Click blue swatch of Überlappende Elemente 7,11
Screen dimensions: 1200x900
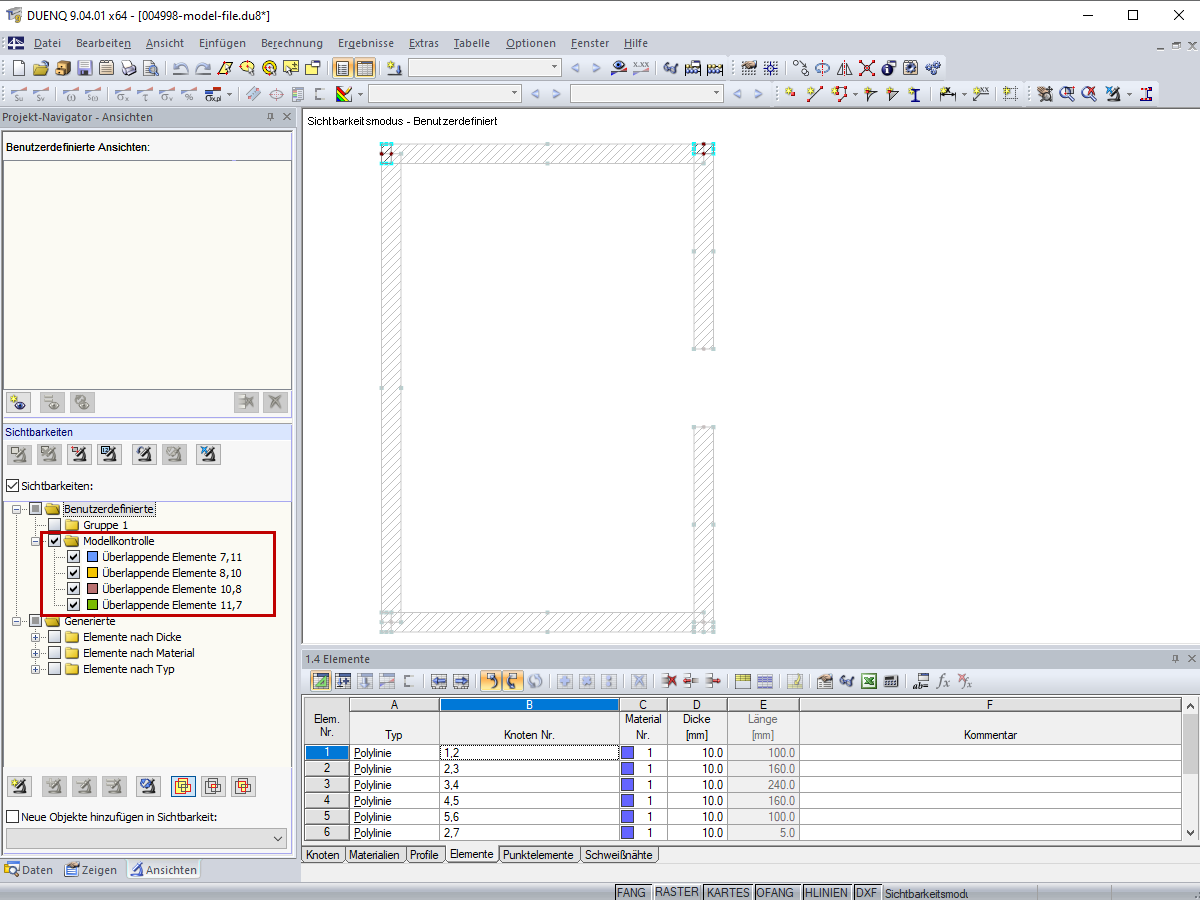(x=93, y=557)
